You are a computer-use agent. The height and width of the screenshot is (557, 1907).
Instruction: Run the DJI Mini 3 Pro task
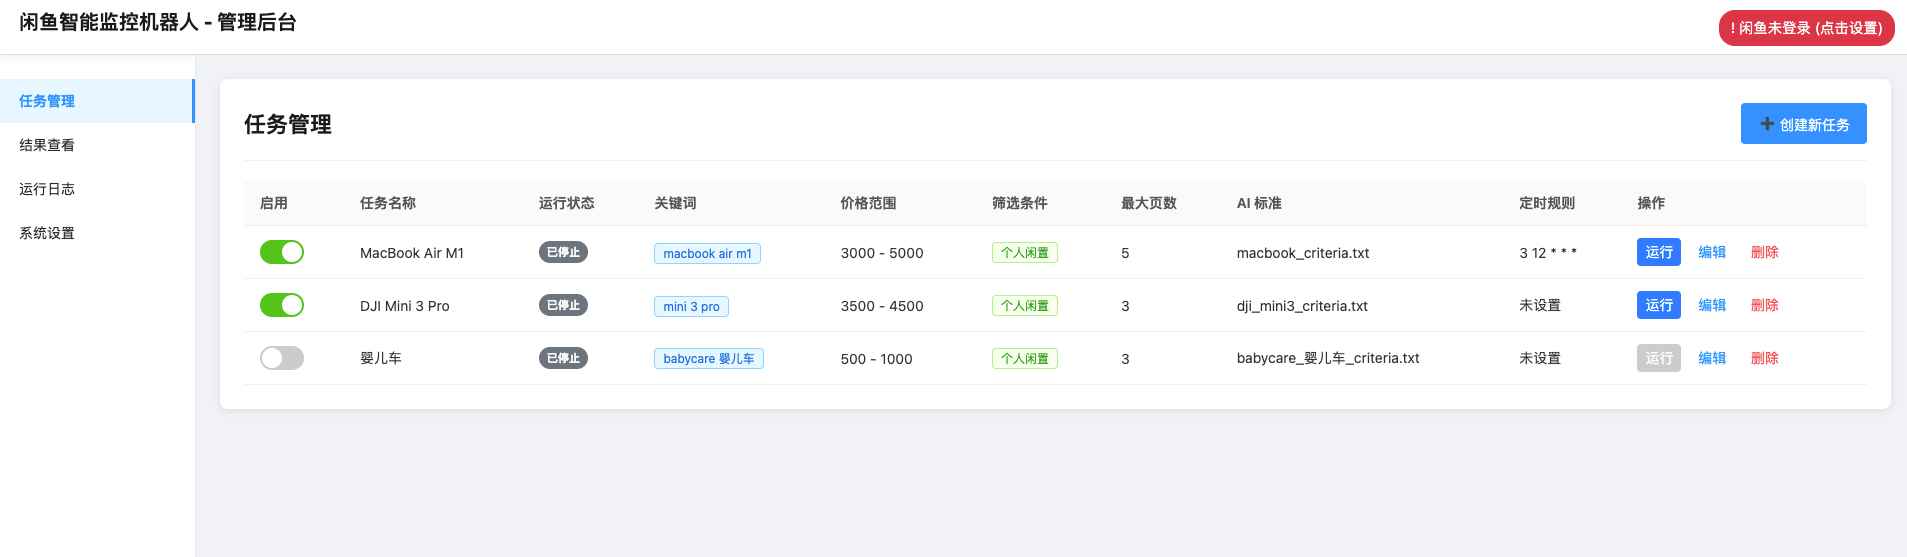[x=1658, y=305]
